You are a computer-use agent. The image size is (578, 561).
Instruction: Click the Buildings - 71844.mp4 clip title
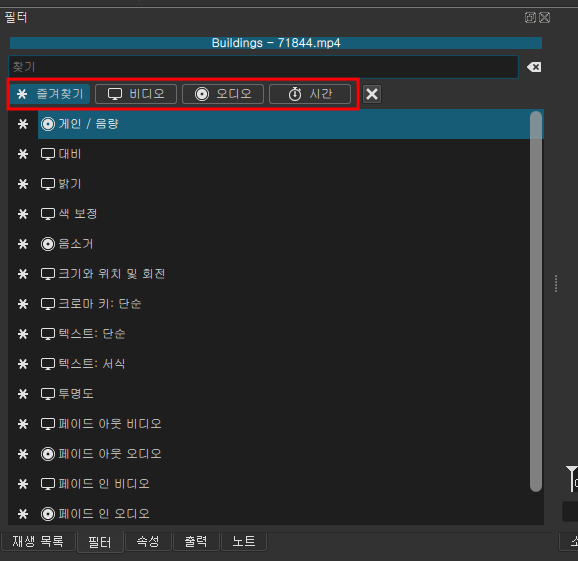tap(276, 43)
